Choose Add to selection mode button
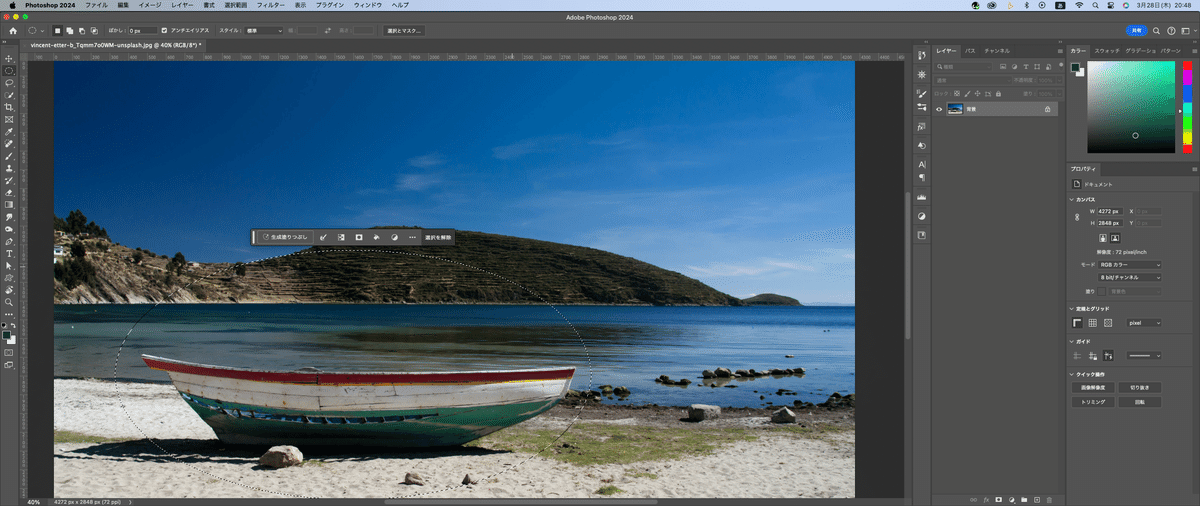The width and height of the screenshot is (1200, 506). coord(68,31)
